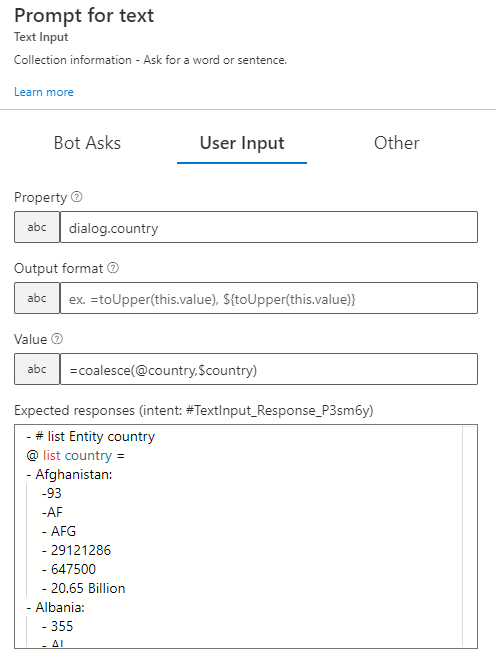Click the Output format help icon
Viewport: 496px width, 664px height.
click(x=113, y=268)
